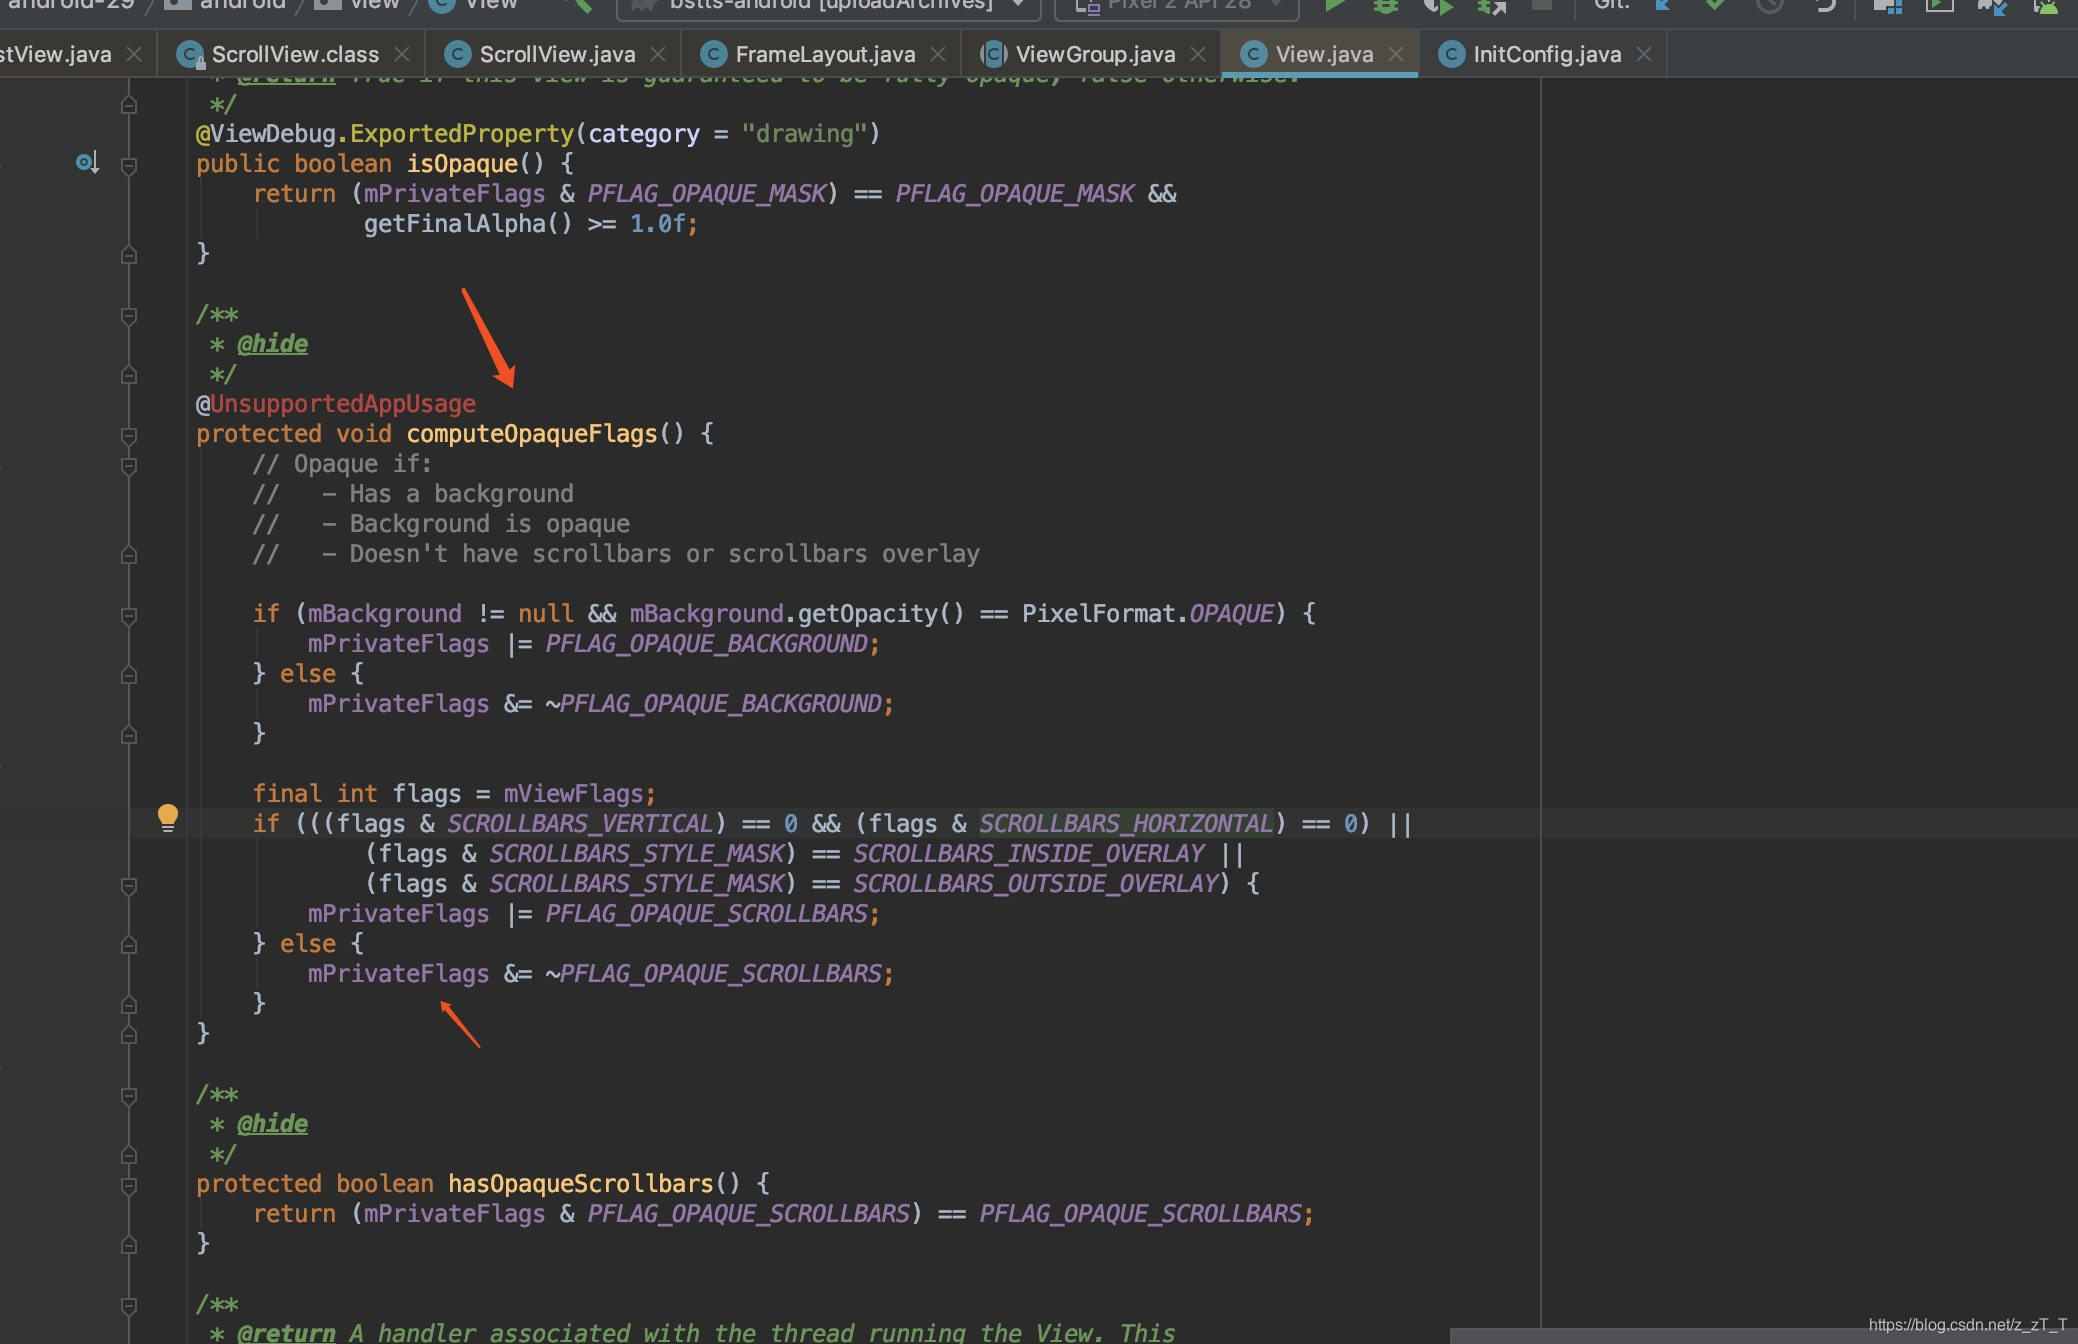Close the FrameLayout.java tab
Image resolution: width=2078 pixels, height=1344 pixels.
(x=938, y=54)
